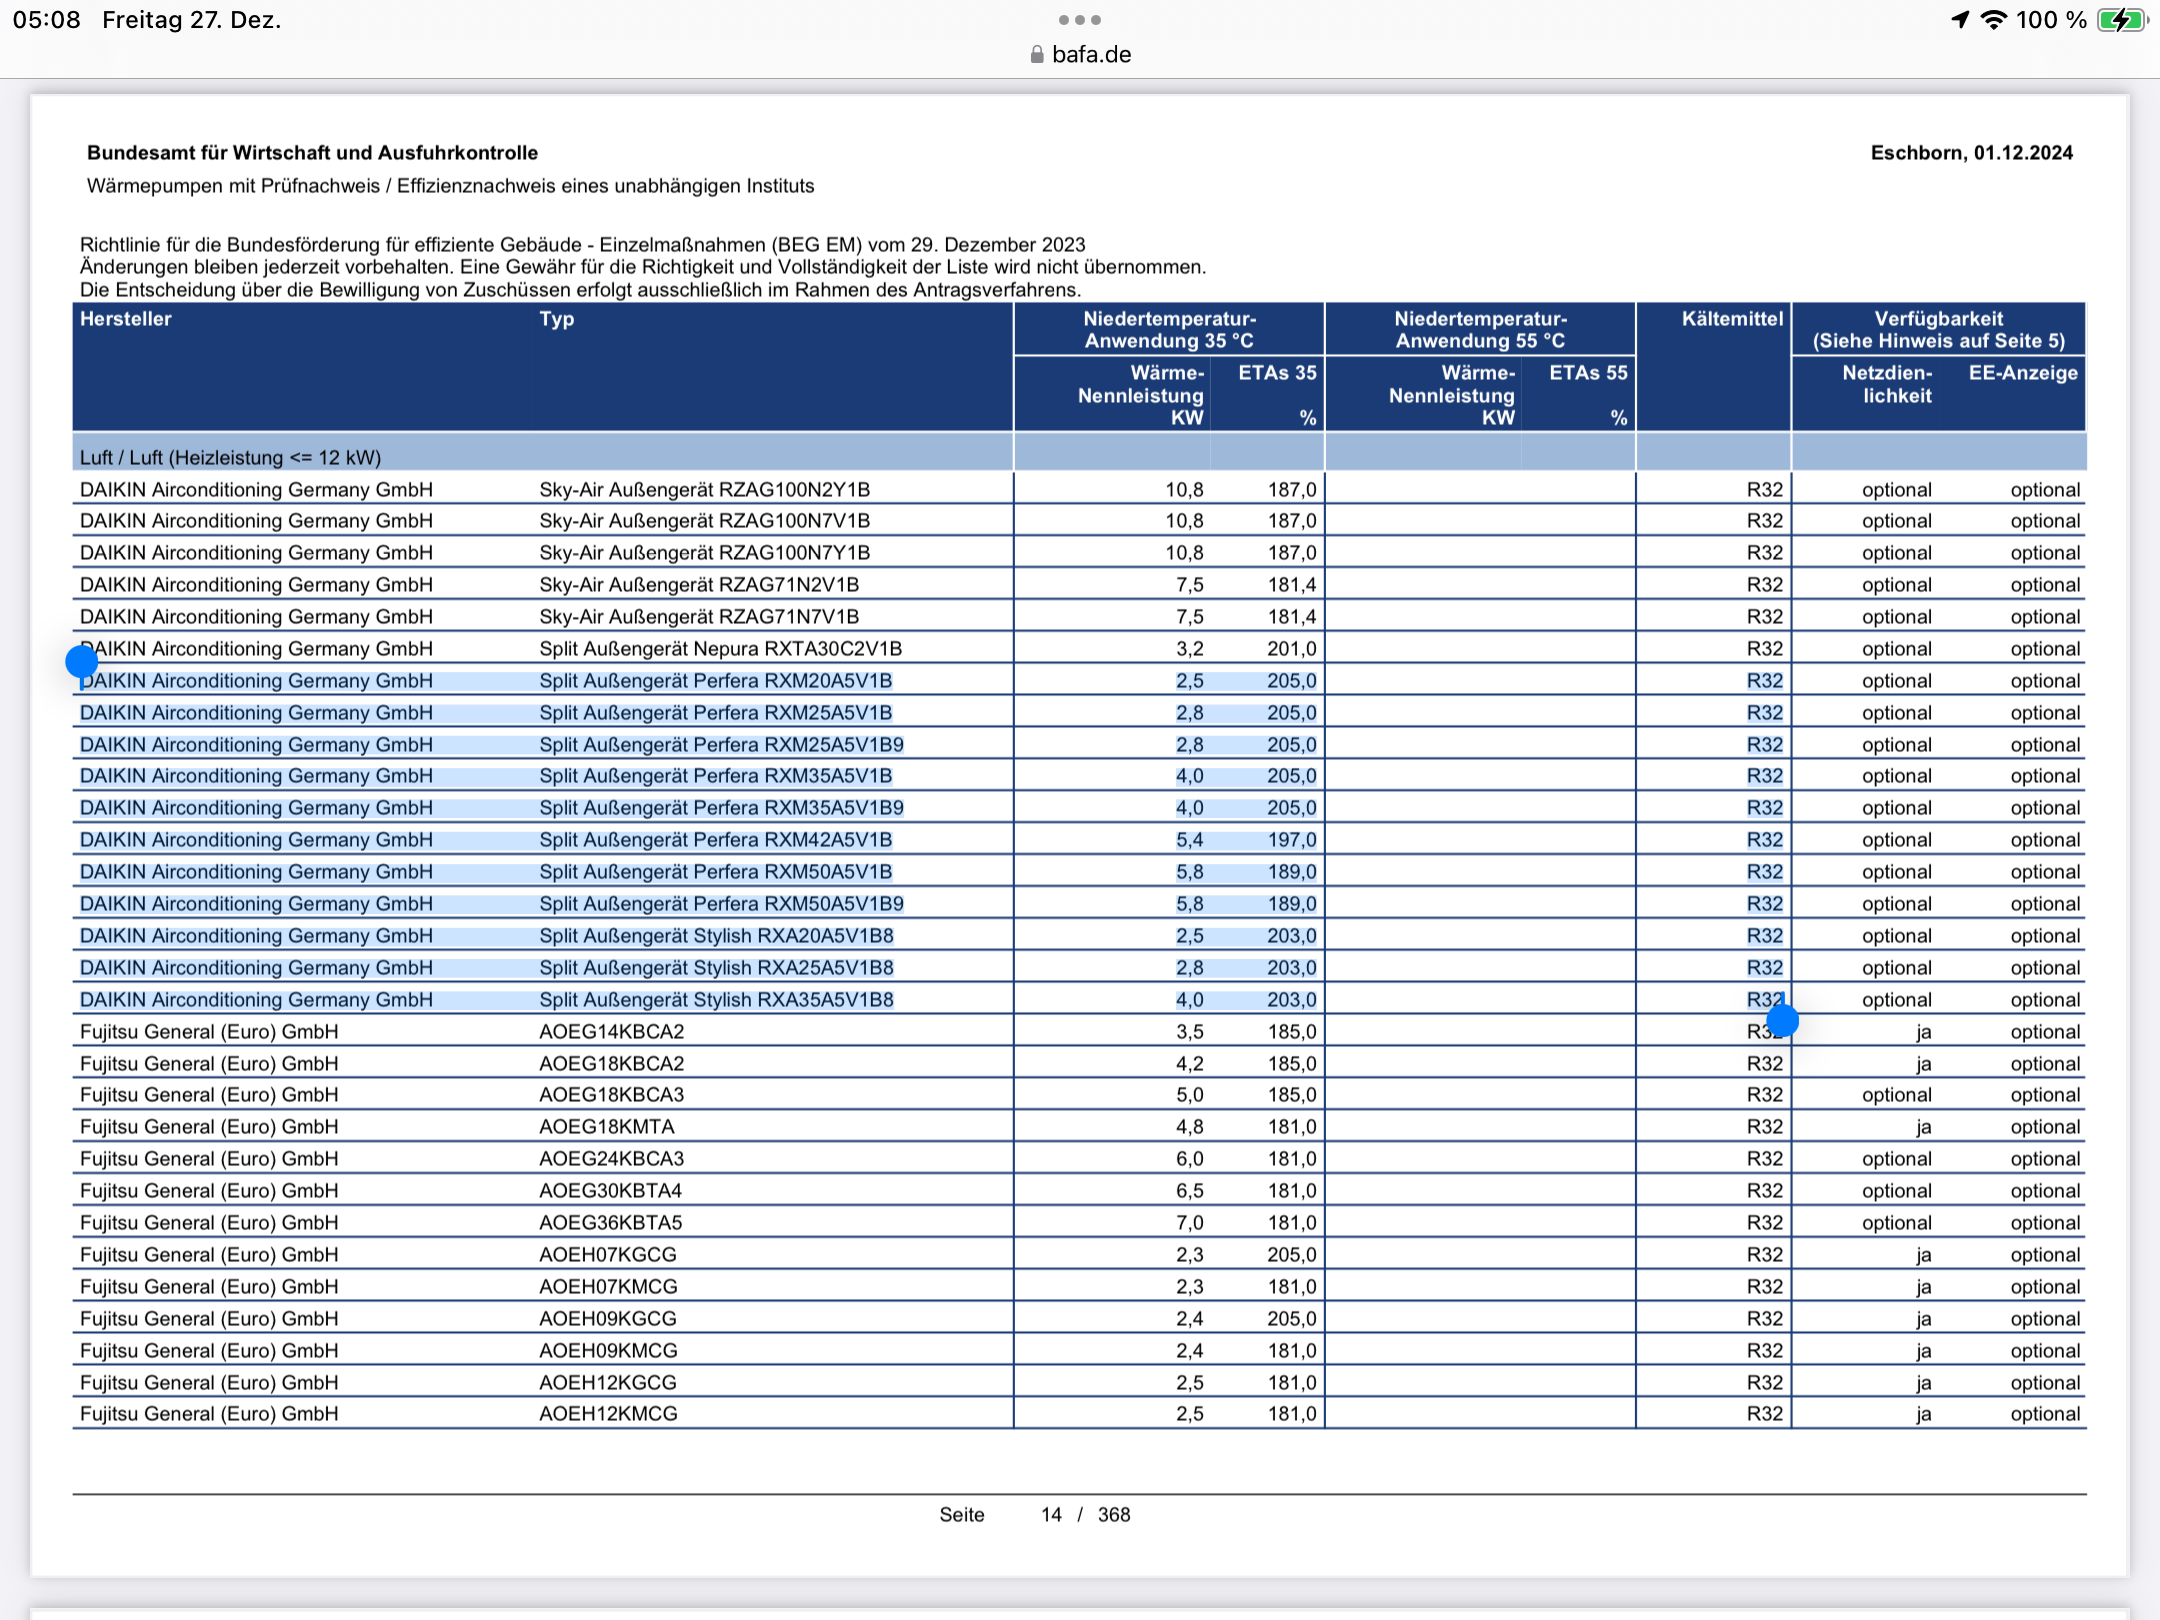Tap the Wi-Fi status icon

coord(1994,20)
